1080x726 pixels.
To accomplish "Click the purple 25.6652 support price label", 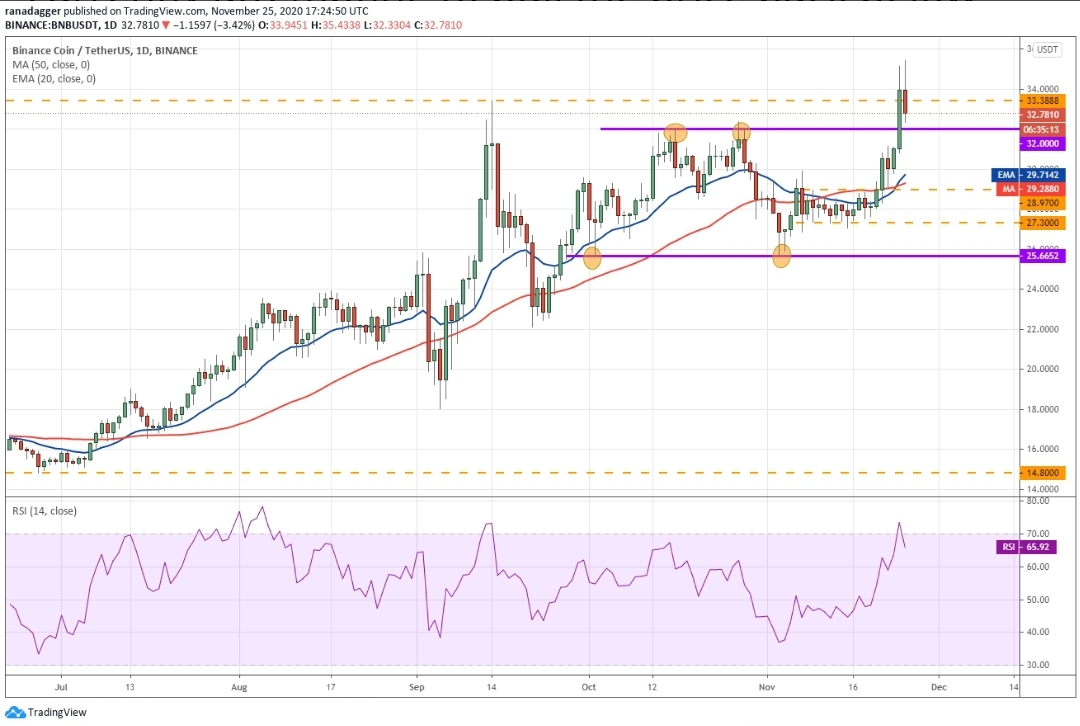I will coord(1043,256).
